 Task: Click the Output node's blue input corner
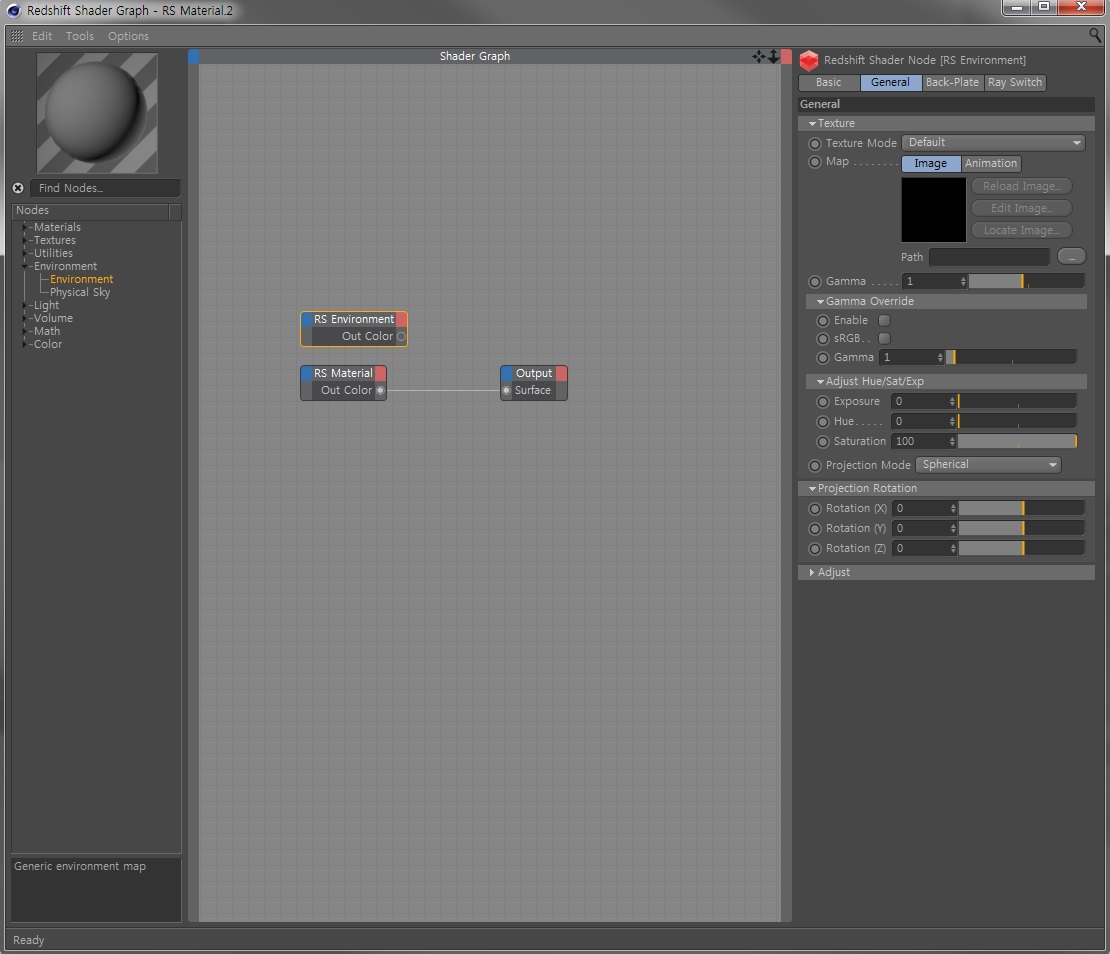507,373
